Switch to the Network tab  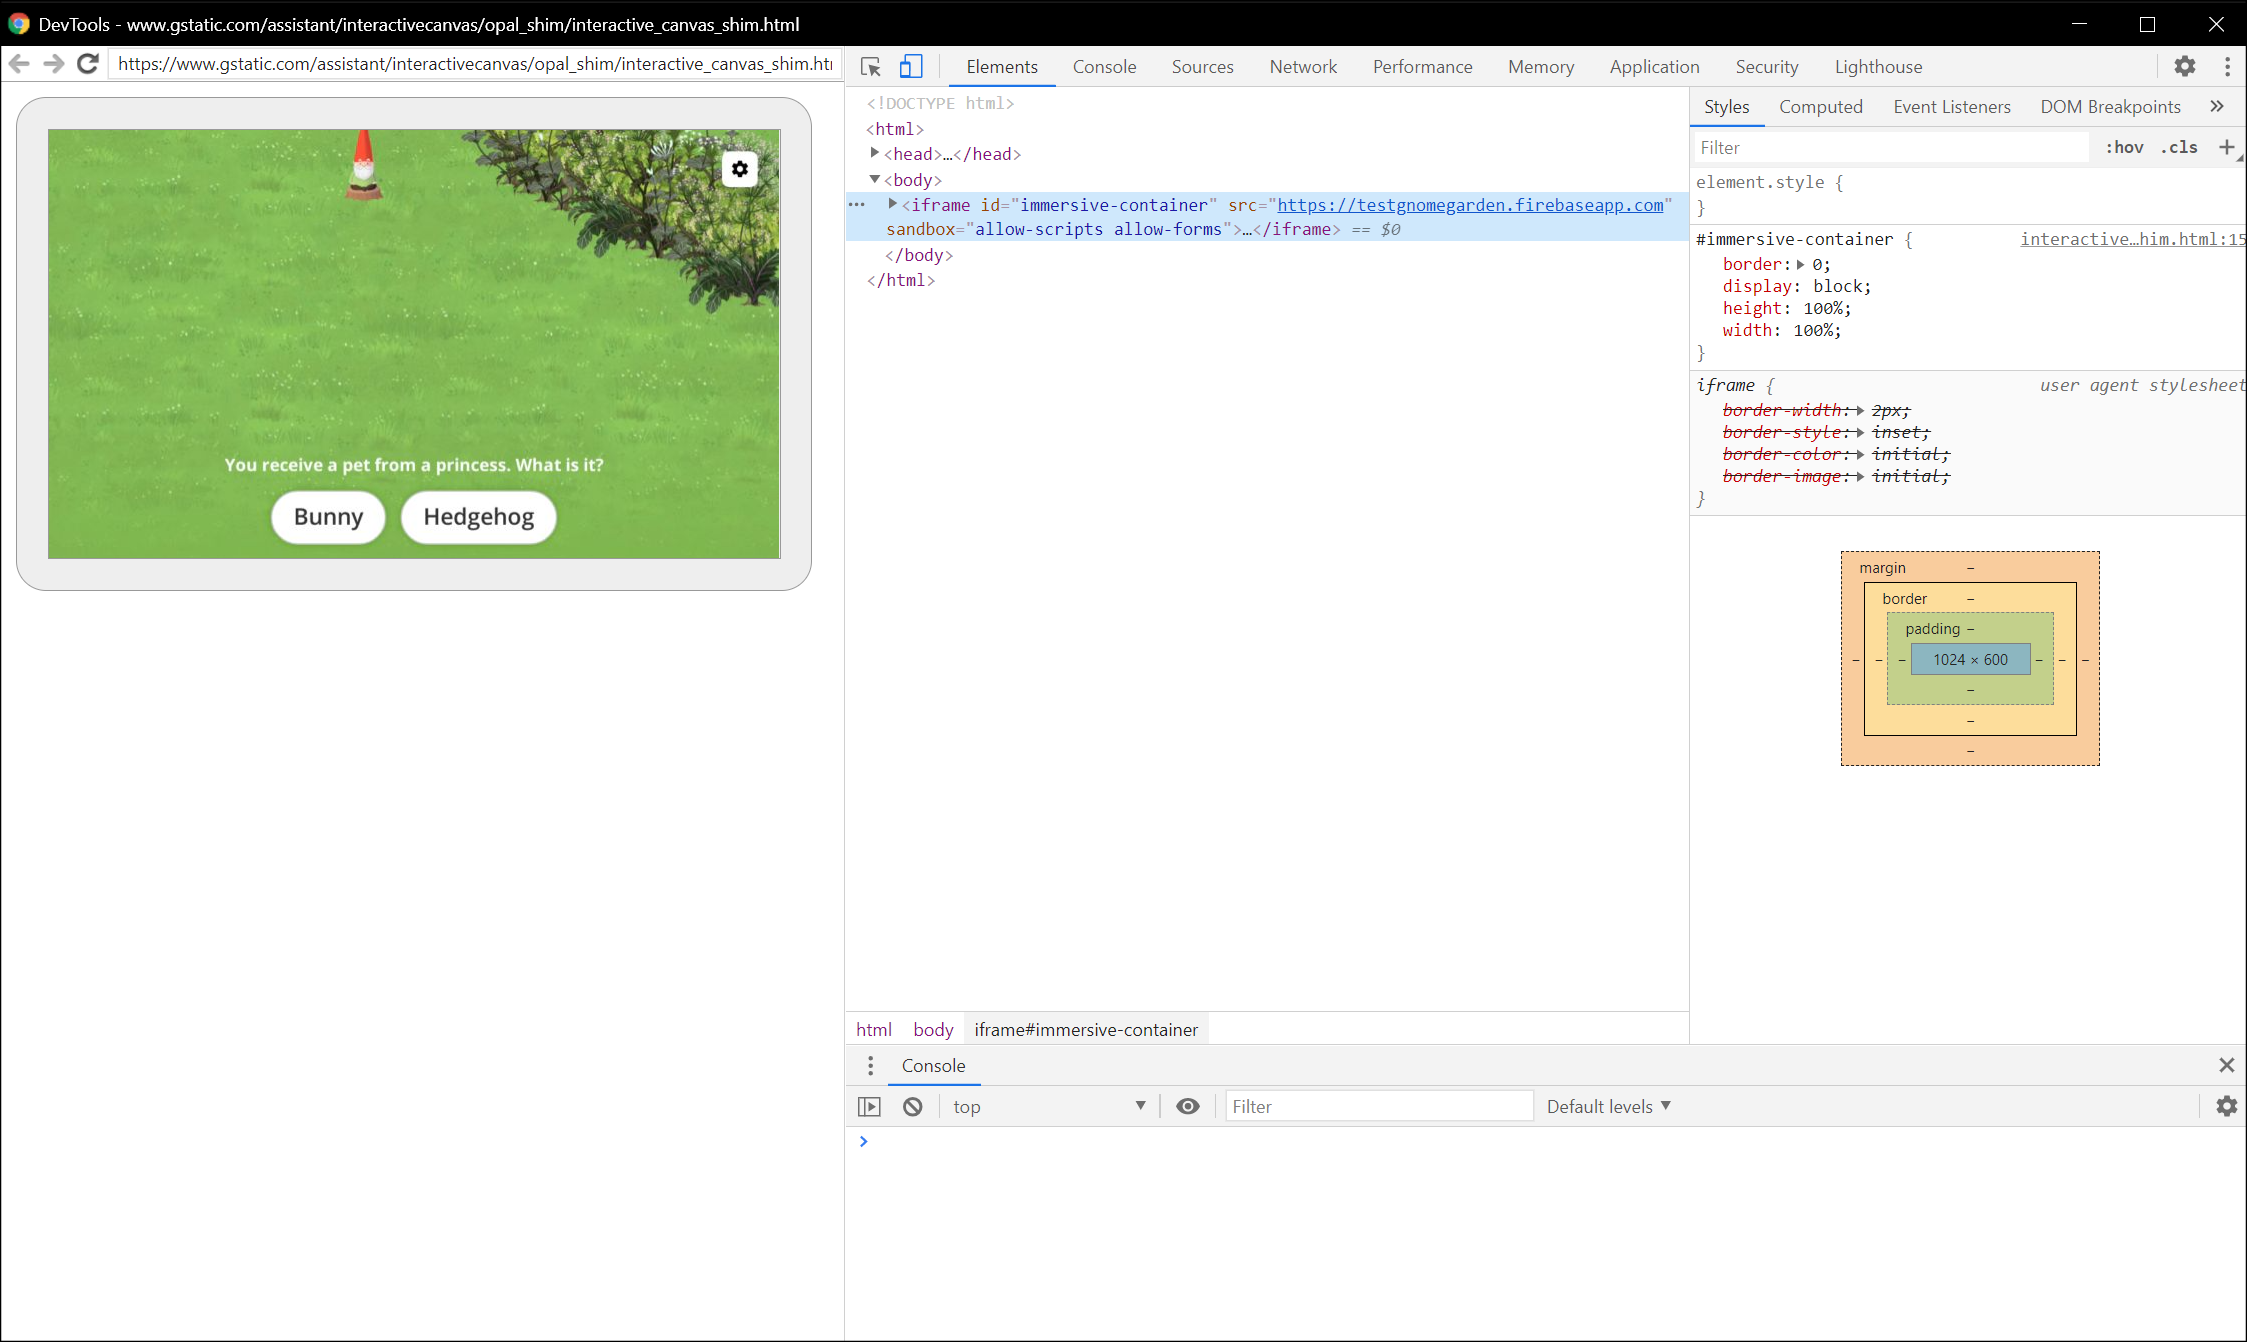[x=1302, y=67]
